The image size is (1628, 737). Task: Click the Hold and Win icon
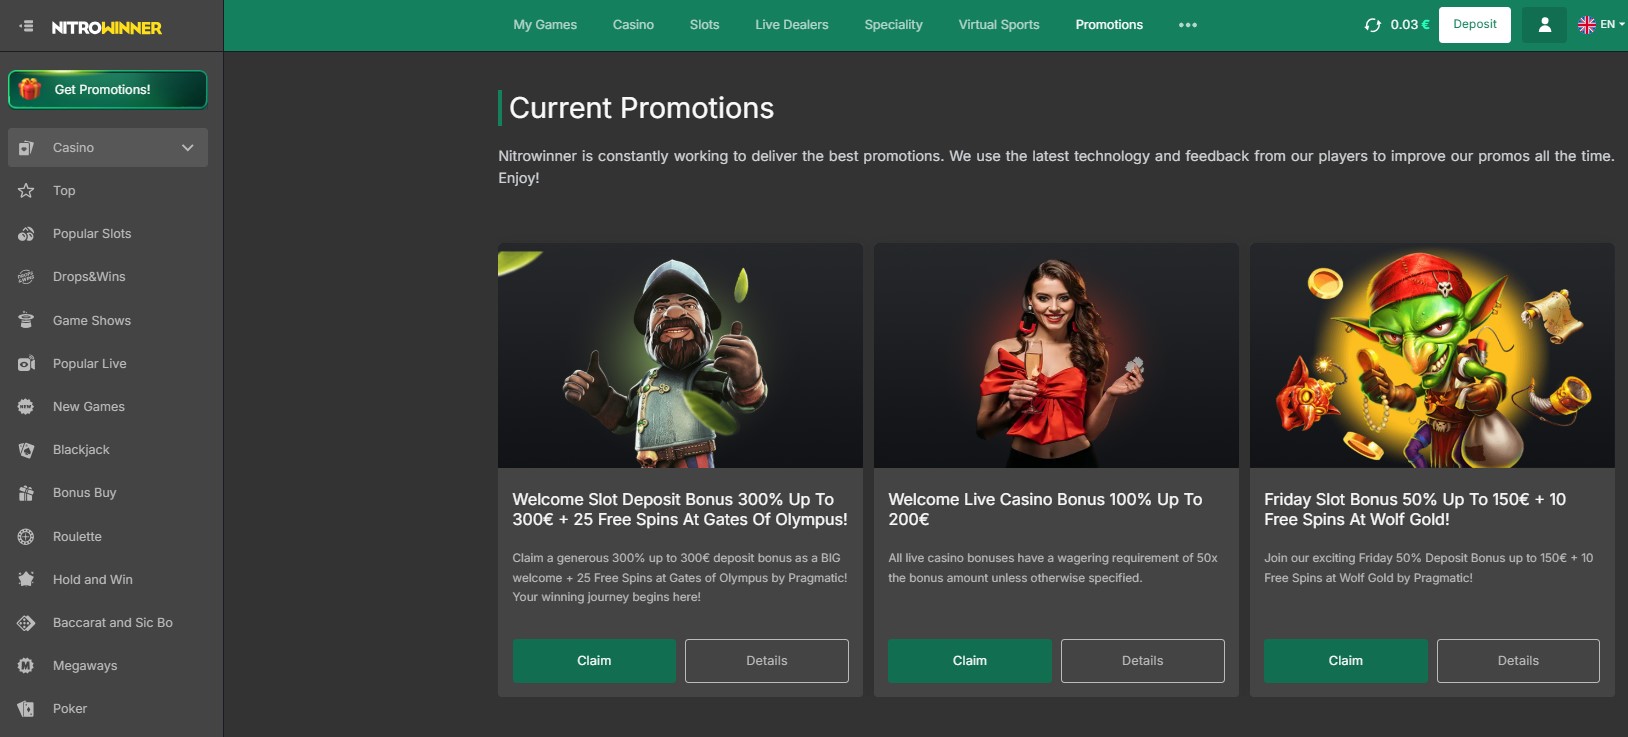tap(26, 580)
